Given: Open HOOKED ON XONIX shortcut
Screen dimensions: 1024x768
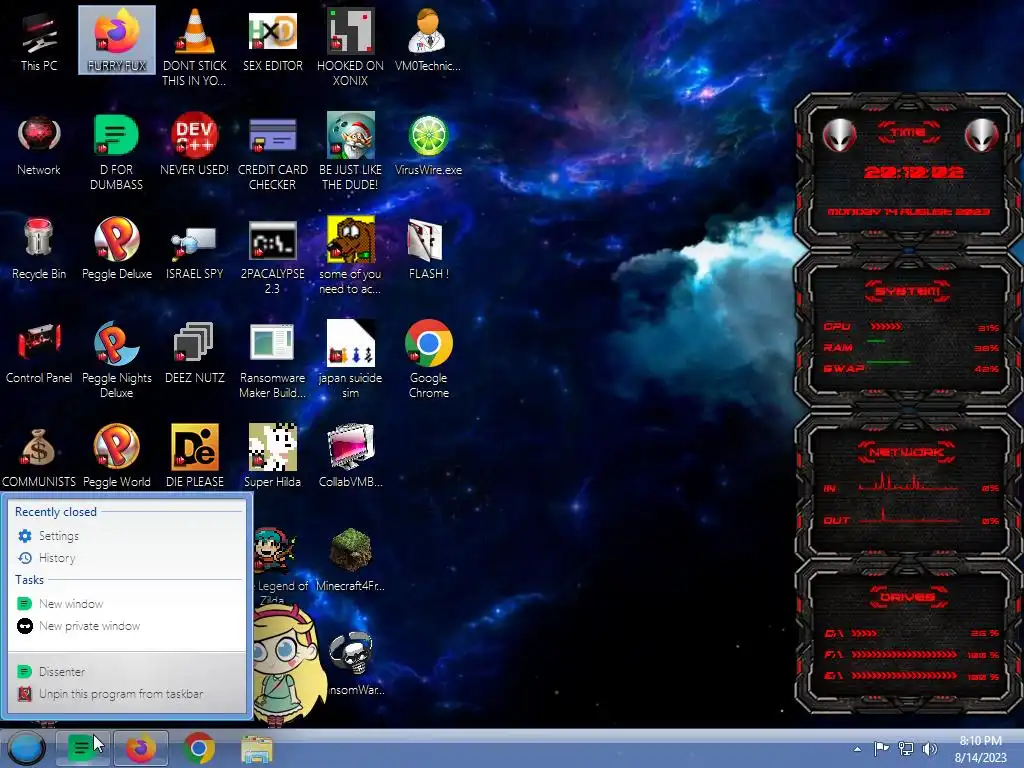Looking at the screenshot, I should [351, 47].
